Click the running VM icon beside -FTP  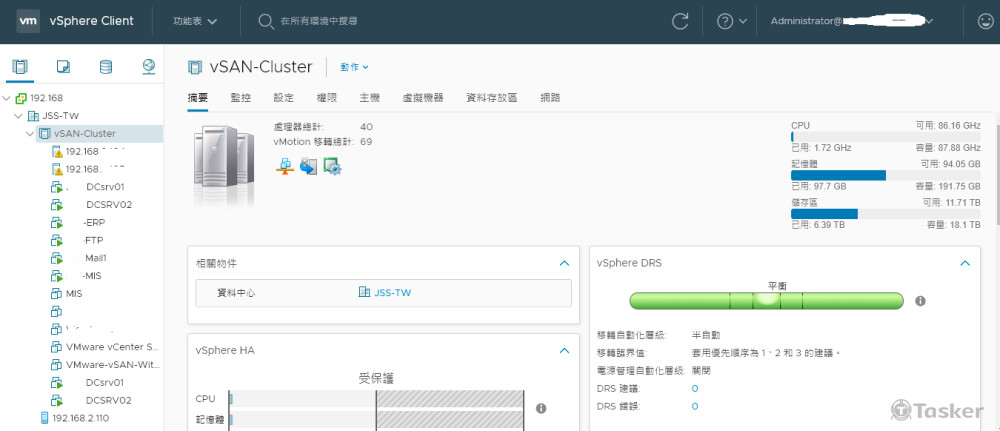(56, 240)
